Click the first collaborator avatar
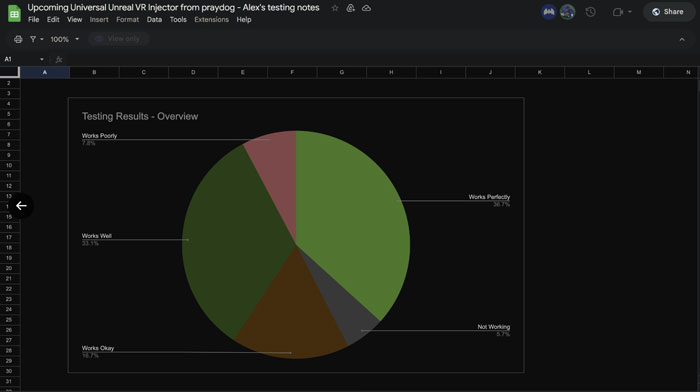 coord(549,12)
